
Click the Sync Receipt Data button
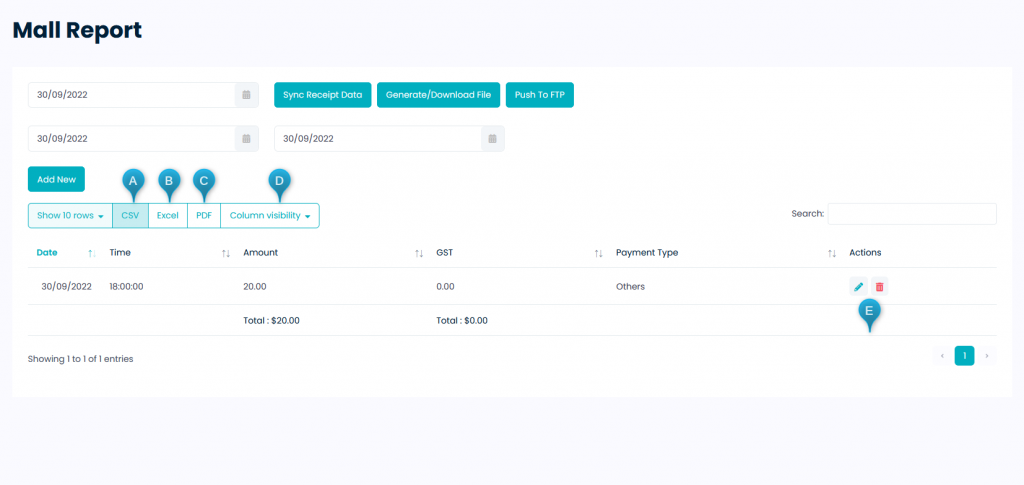tap(323, 95)
